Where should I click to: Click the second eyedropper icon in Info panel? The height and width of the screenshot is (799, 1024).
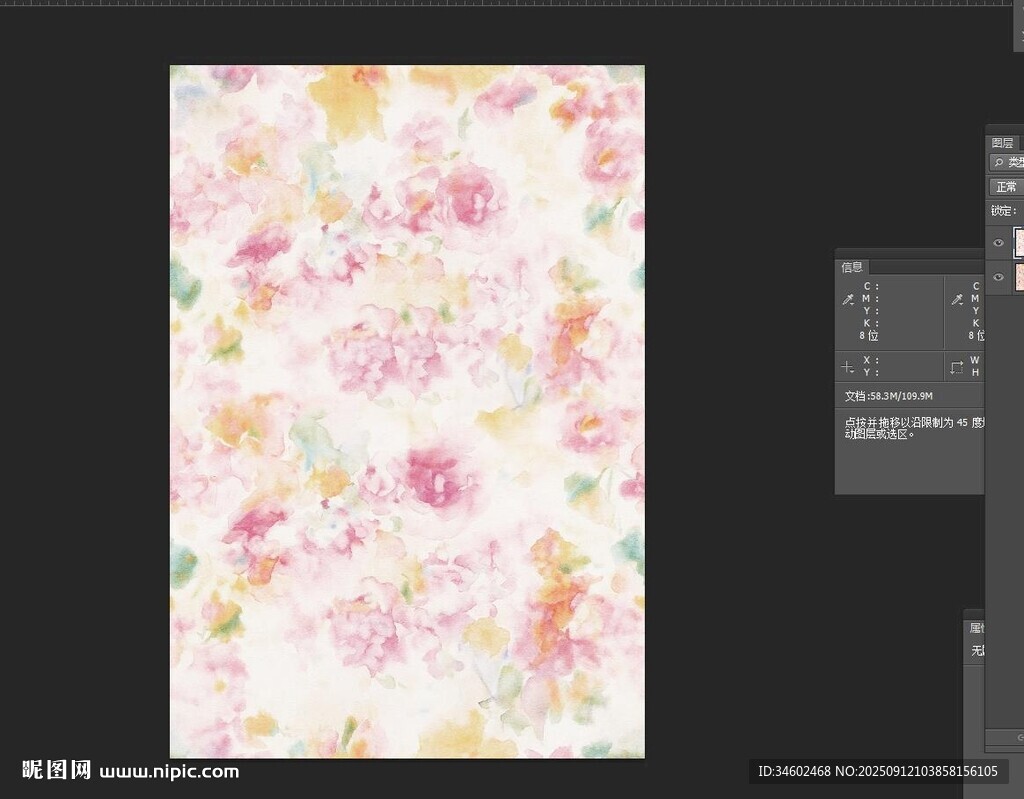(x=957, y=299)
